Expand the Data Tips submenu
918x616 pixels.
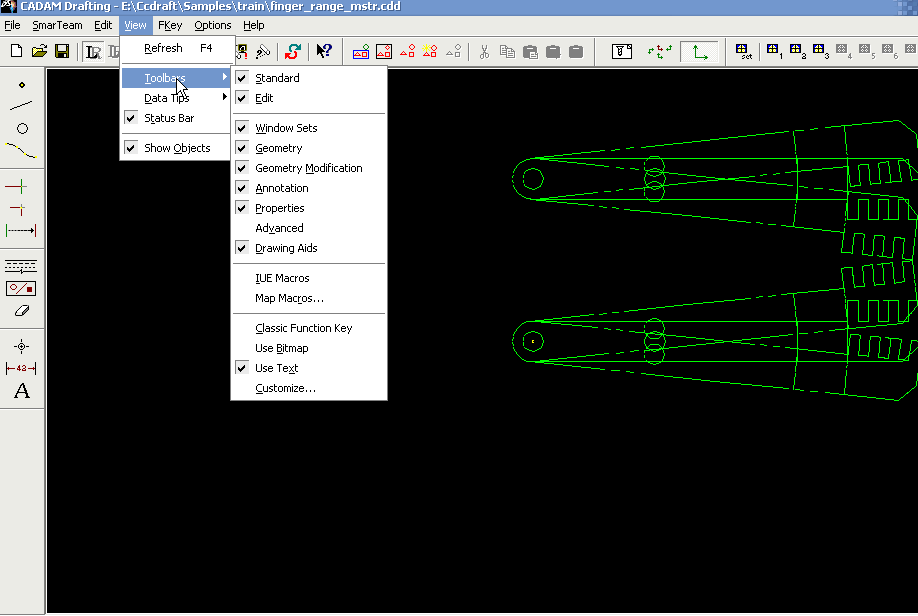[x=176, y=98]
